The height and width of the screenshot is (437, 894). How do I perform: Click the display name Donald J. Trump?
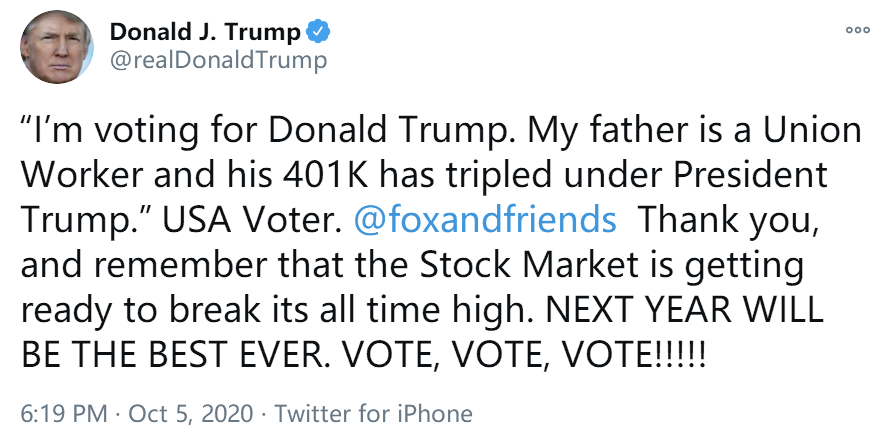point(204,32)
